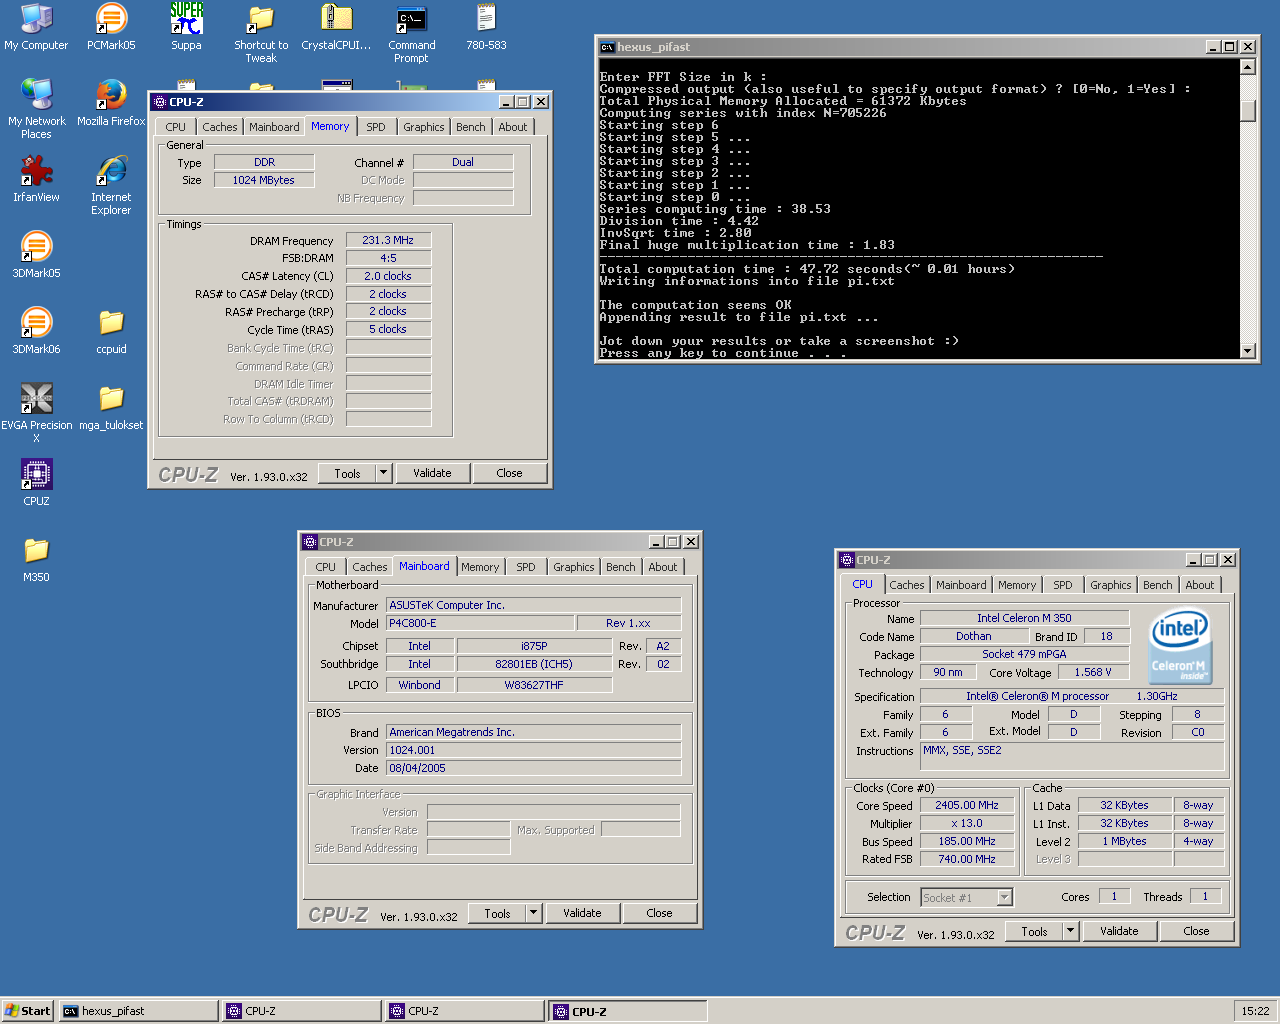The width and height of the screenshot is (1280, 1024).
Task: Click Core Speed 2405.00 MHz field
Action: click(x=967, y=805)
